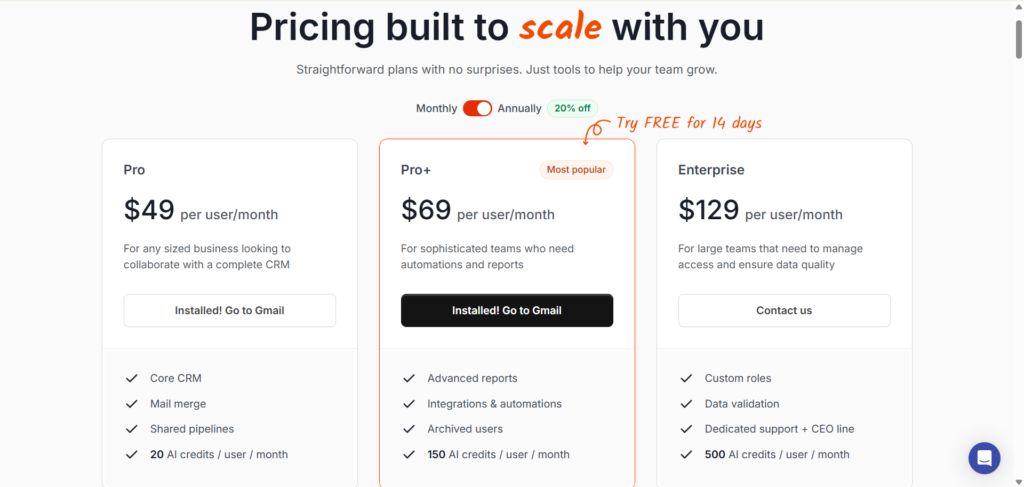The width and height of the screenshot is (1024, 487).
Task: Click the Enterprise plan title
Action: click(x=711, y=170)
